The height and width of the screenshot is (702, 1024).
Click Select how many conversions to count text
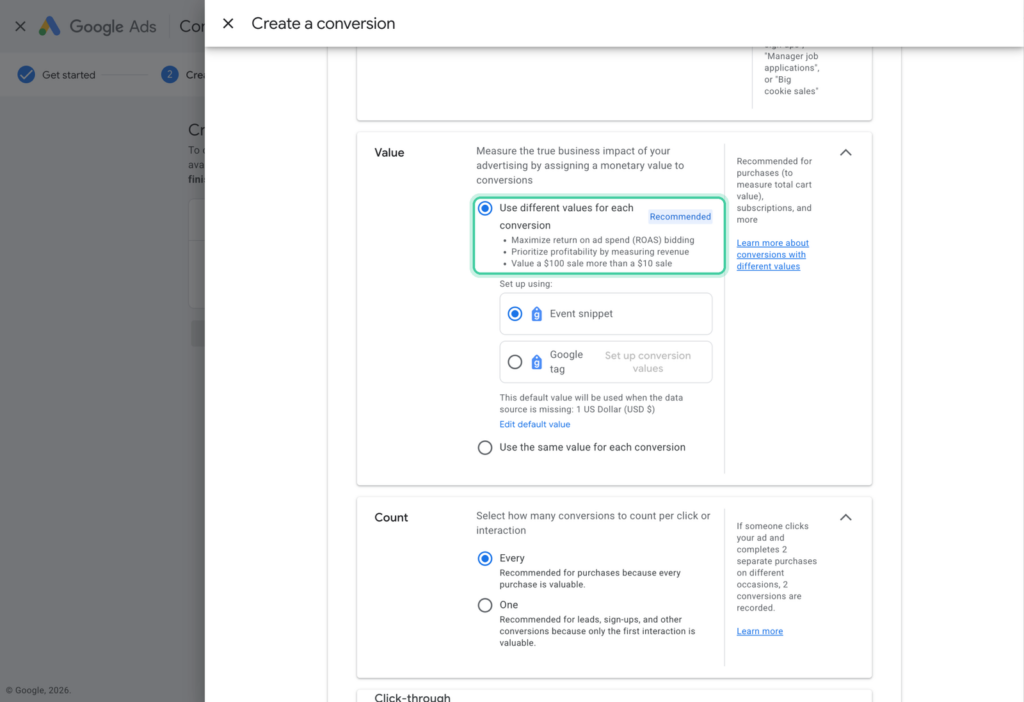tap(593, 523)
